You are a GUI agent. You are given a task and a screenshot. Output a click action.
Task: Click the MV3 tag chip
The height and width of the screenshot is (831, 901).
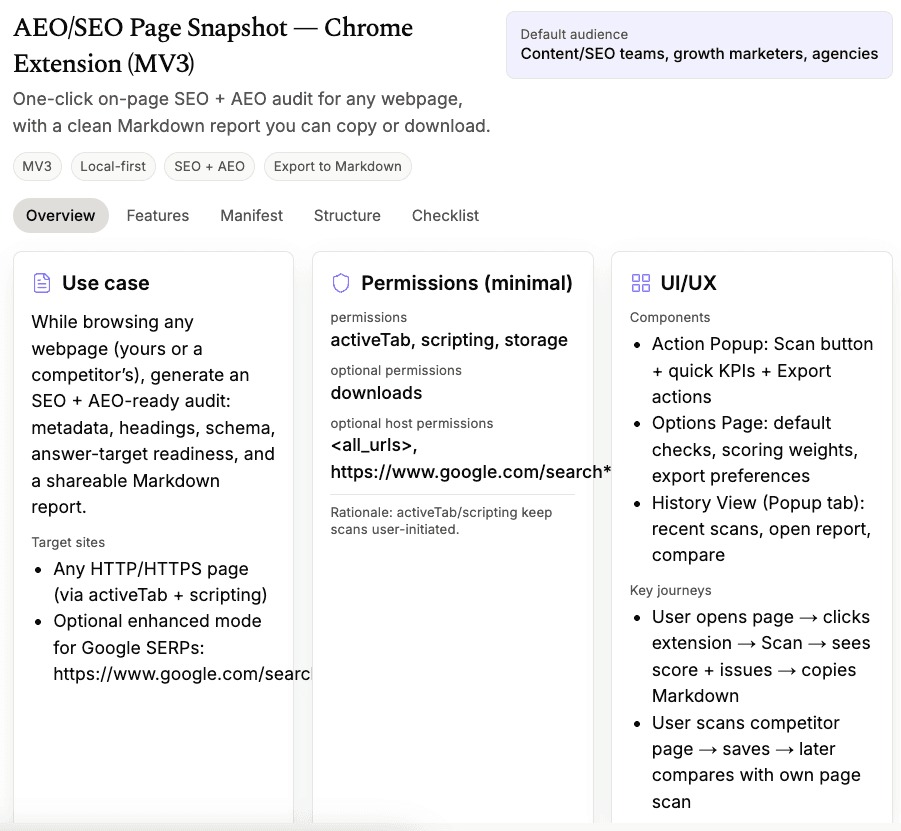coord(37,167)
